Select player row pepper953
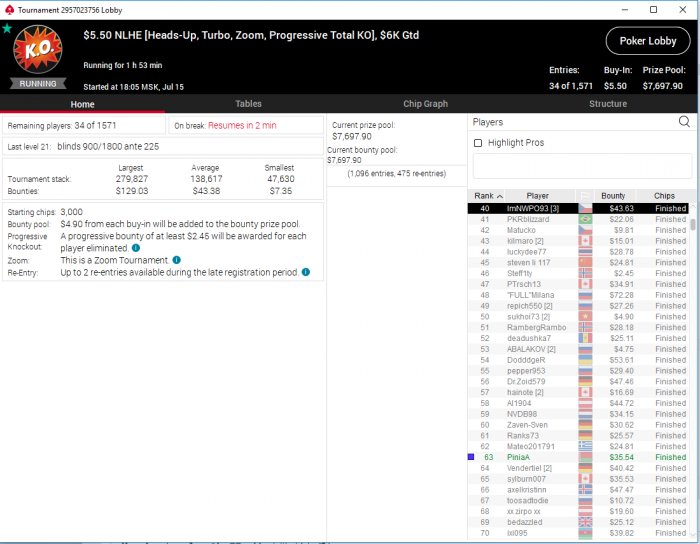The width and height of the screenshot is (700, 544). tap(578, 371)
